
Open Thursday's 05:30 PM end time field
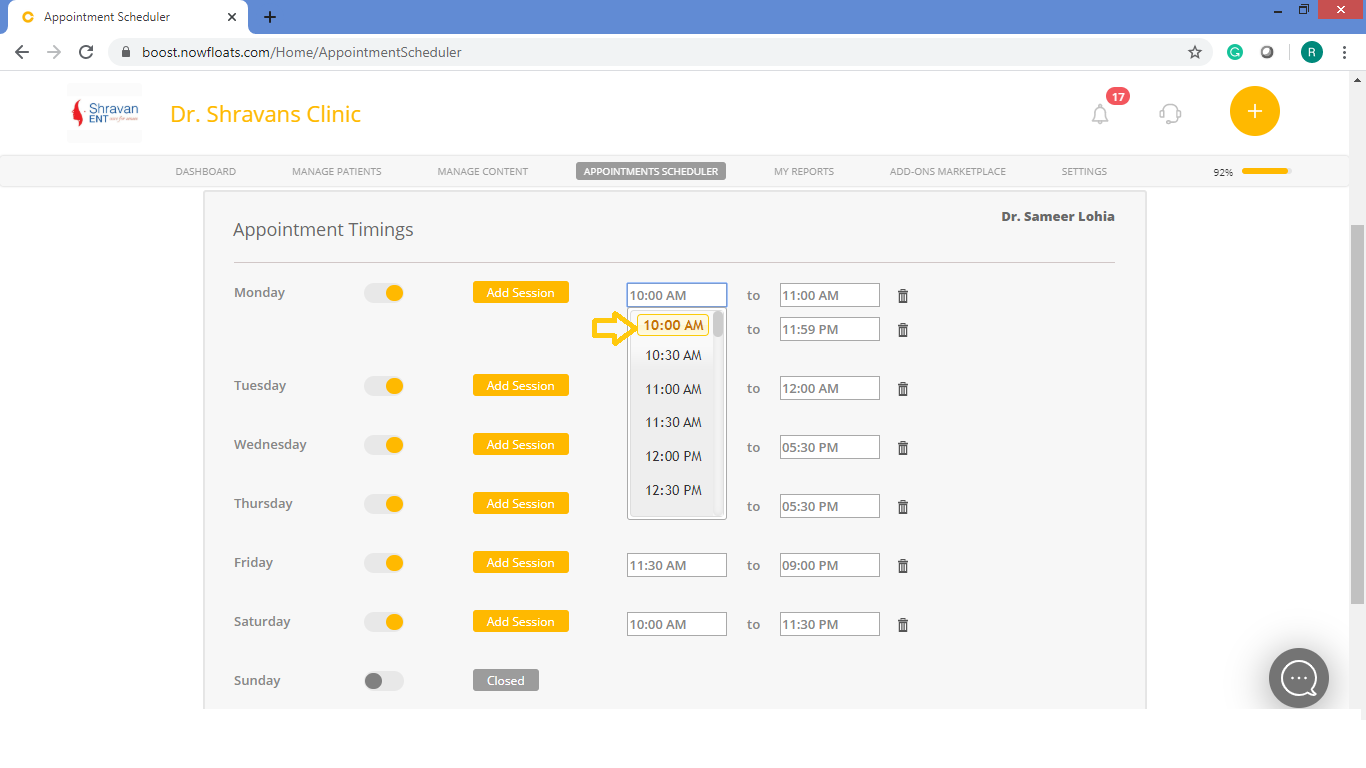830,506
